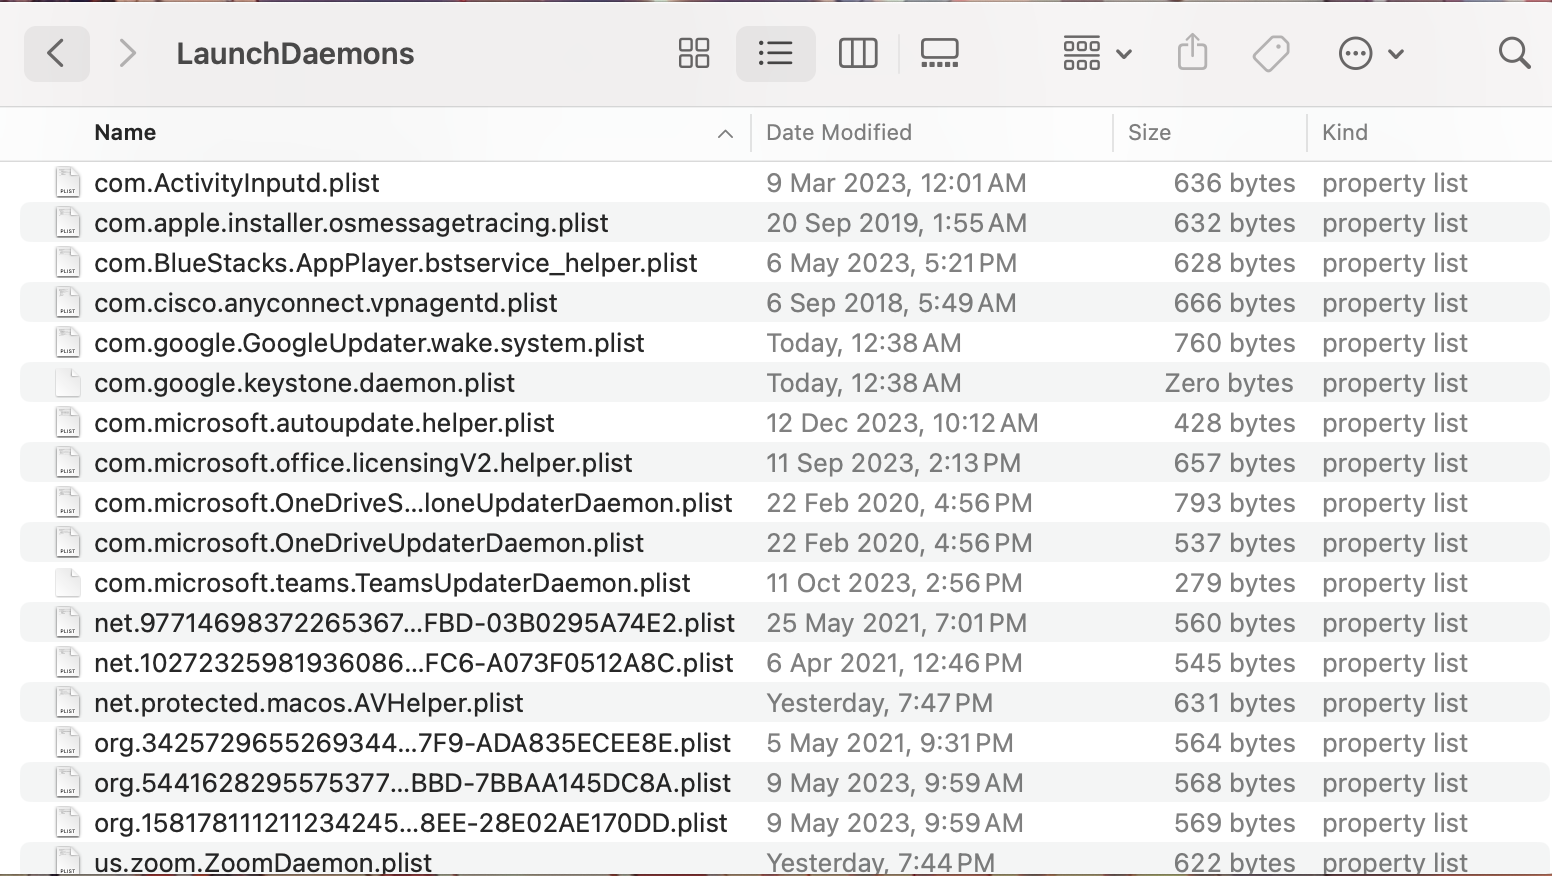Open the Share menu icon
Viewport: 1552px width, 876px height.
[1191, 53]
